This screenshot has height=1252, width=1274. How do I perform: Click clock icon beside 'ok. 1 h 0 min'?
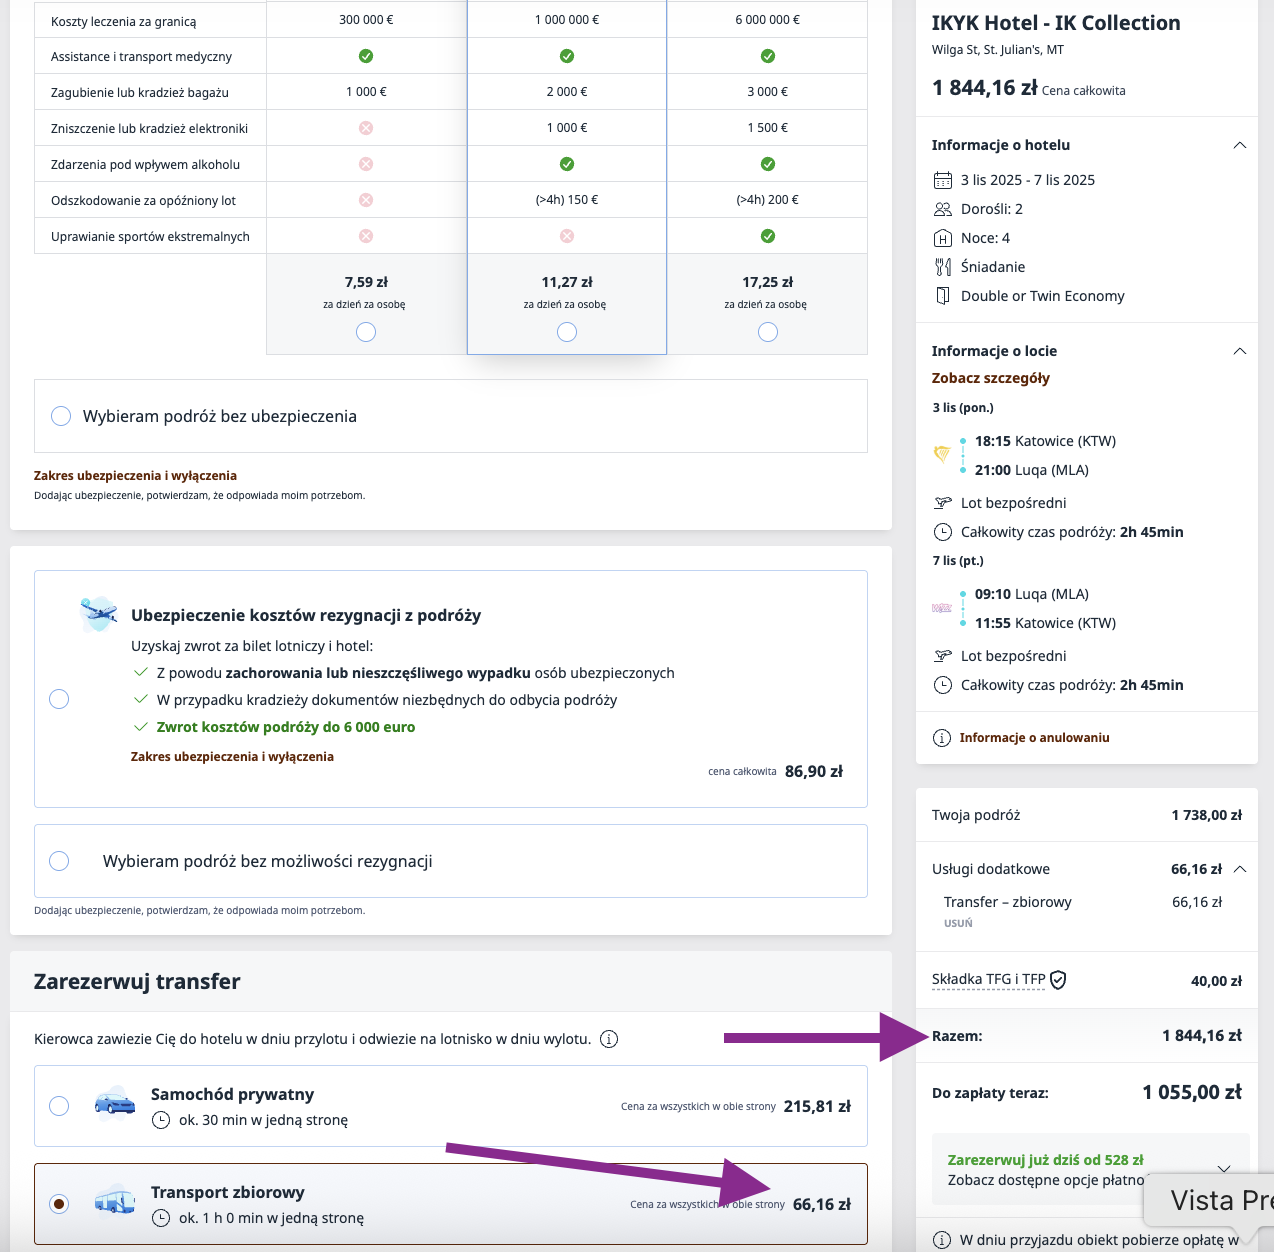[161, 1218]
